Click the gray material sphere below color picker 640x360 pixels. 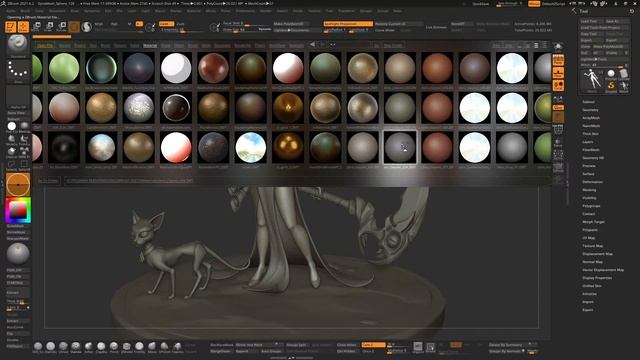click(x=18, y=253)
